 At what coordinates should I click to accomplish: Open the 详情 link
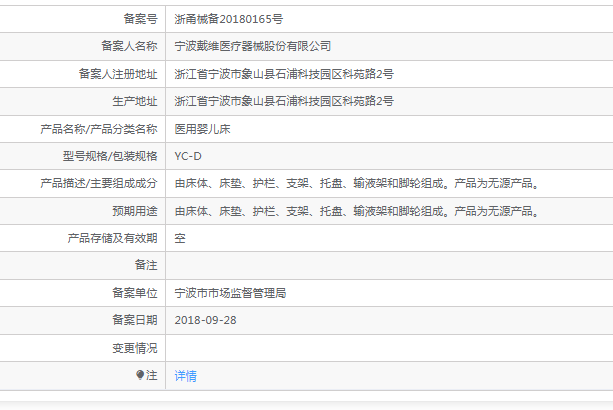185,376
